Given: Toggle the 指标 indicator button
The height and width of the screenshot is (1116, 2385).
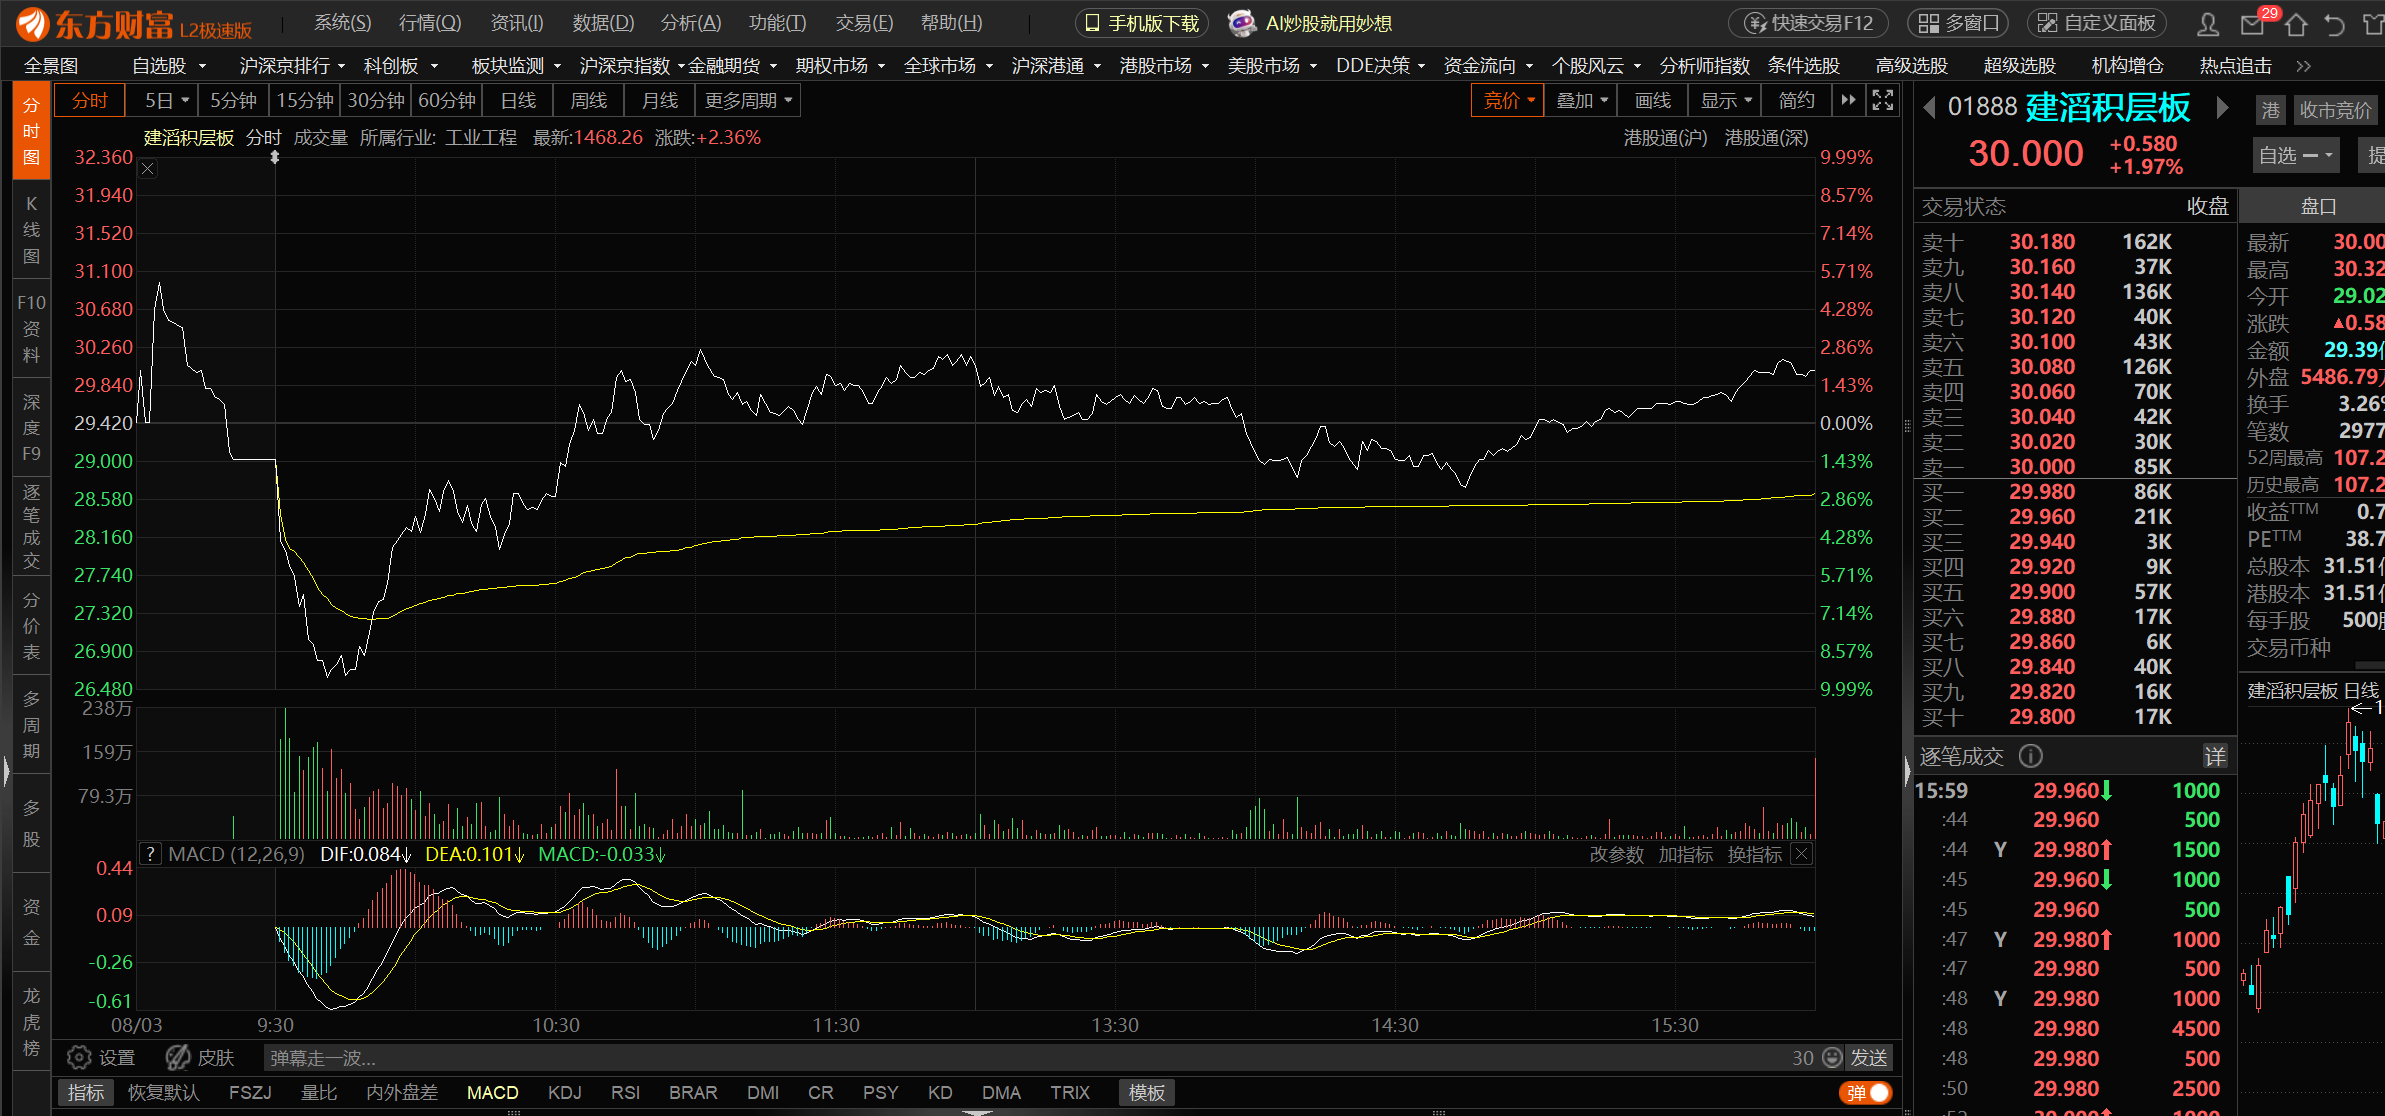Looking at the screenshot, I should 86,1093.
